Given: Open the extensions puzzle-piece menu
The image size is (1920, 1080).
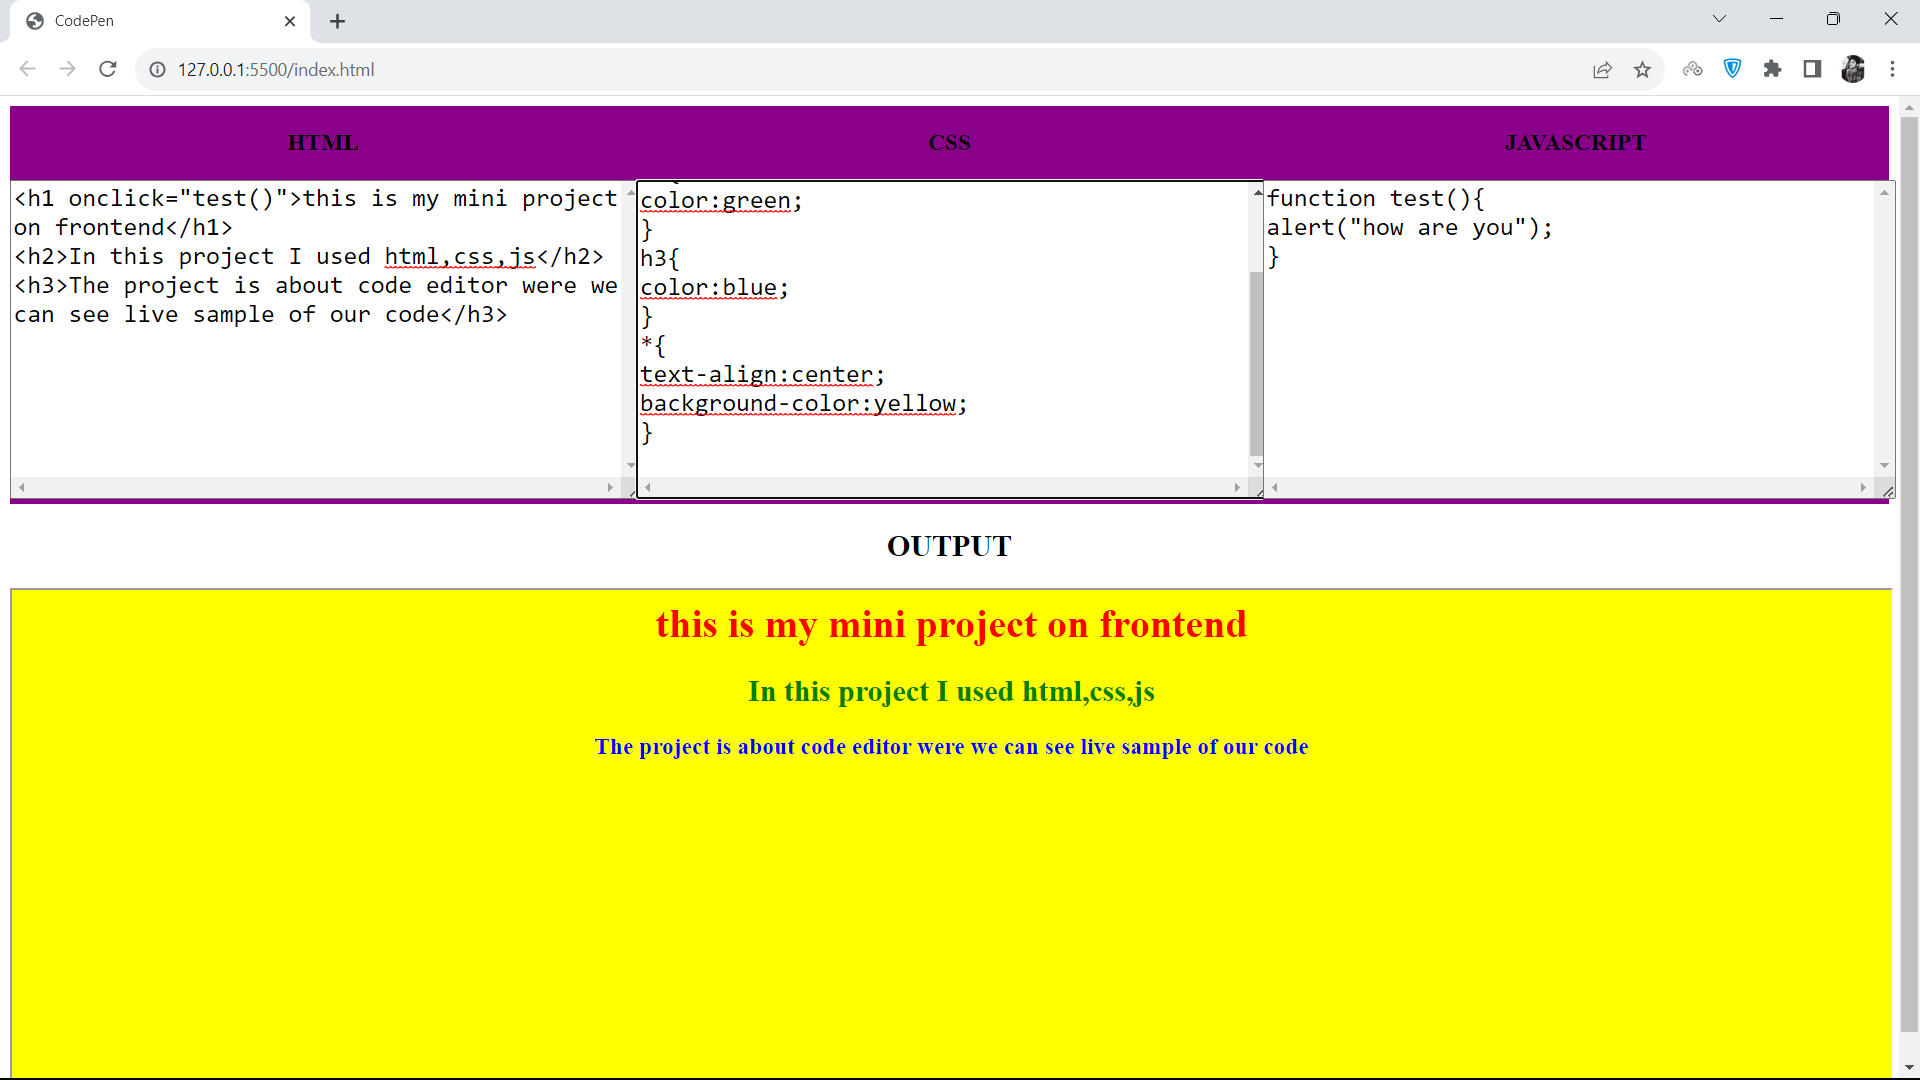Looking at the screenshot, I should point(1773,69).
